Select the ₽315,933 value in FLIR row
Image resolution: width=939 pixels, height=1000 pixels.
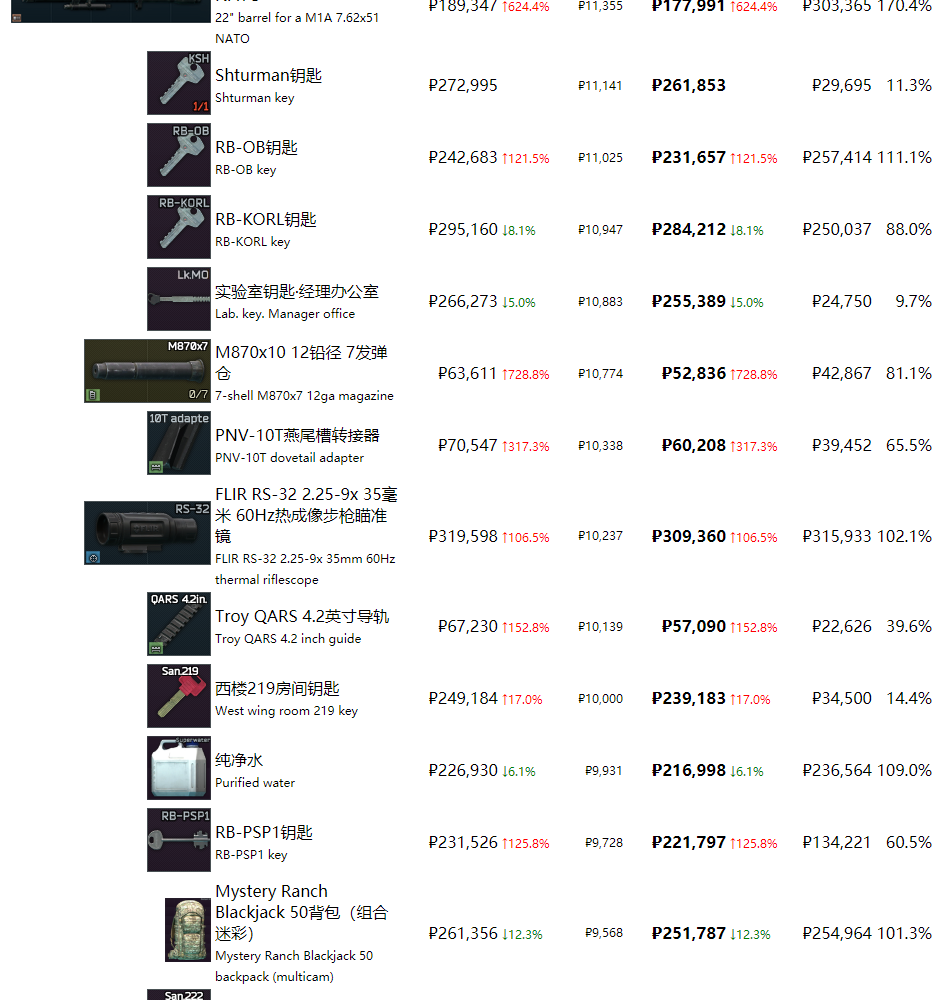837,536
